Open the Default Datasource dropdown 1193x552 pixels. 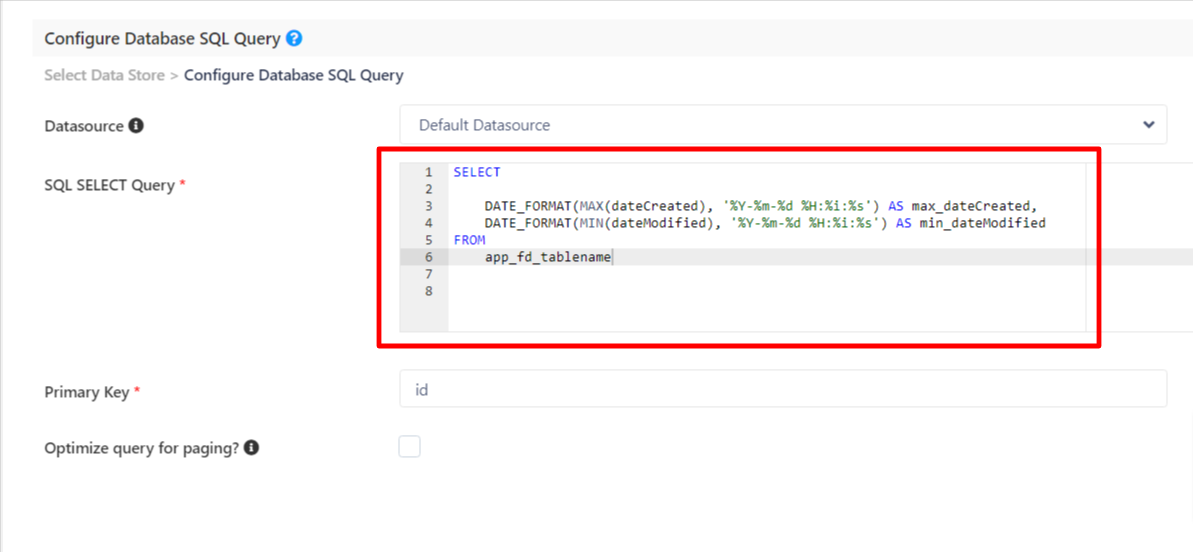click(x=783, y=125)
